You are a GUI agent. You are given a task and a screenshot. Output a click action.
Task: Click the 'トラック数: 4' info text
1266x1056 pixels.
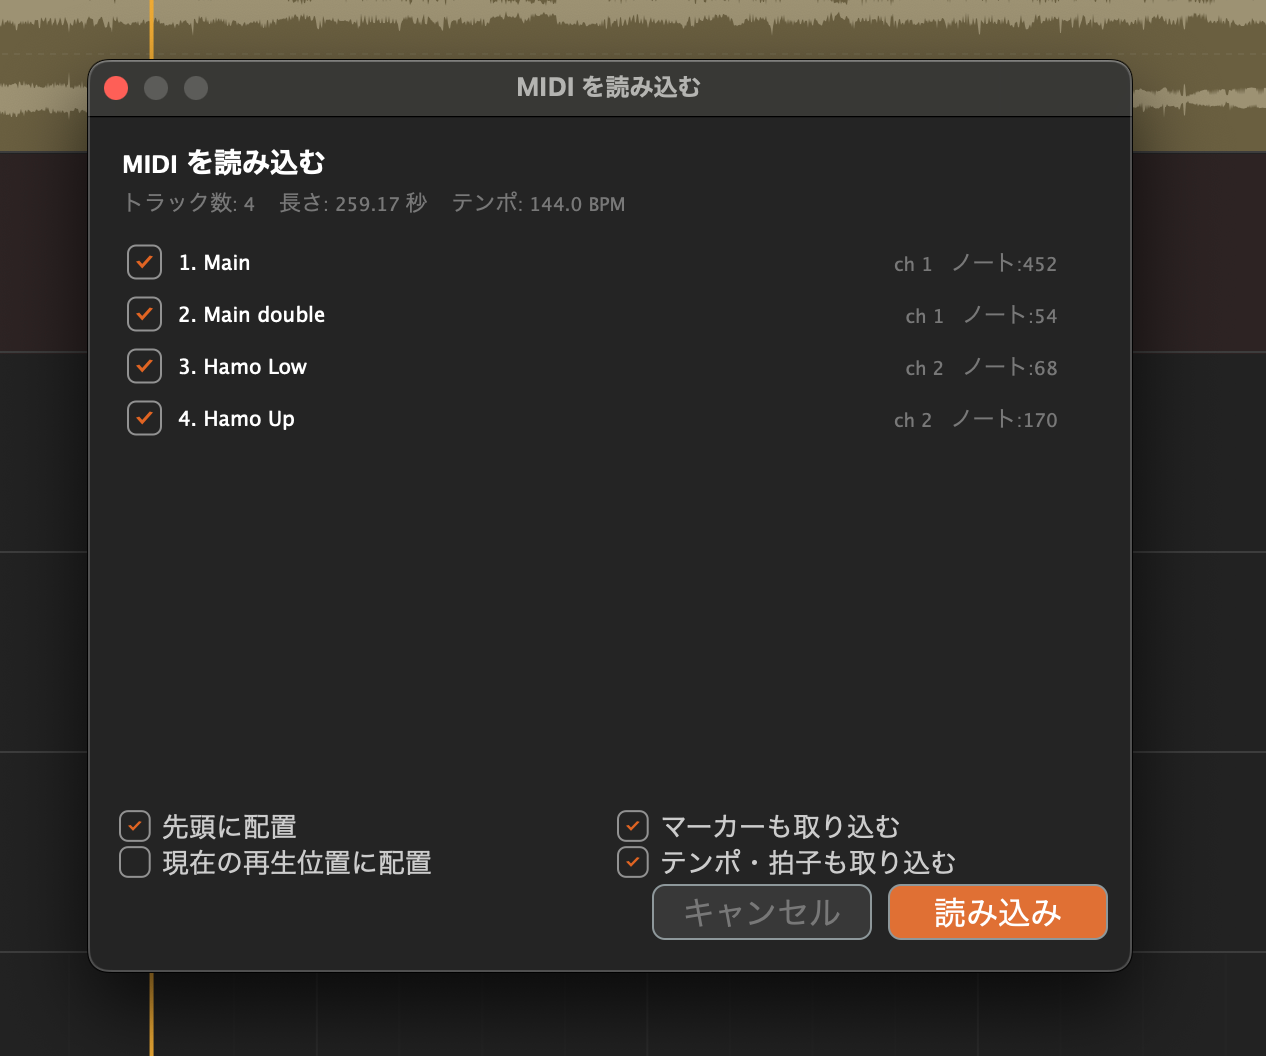[188, 203]
